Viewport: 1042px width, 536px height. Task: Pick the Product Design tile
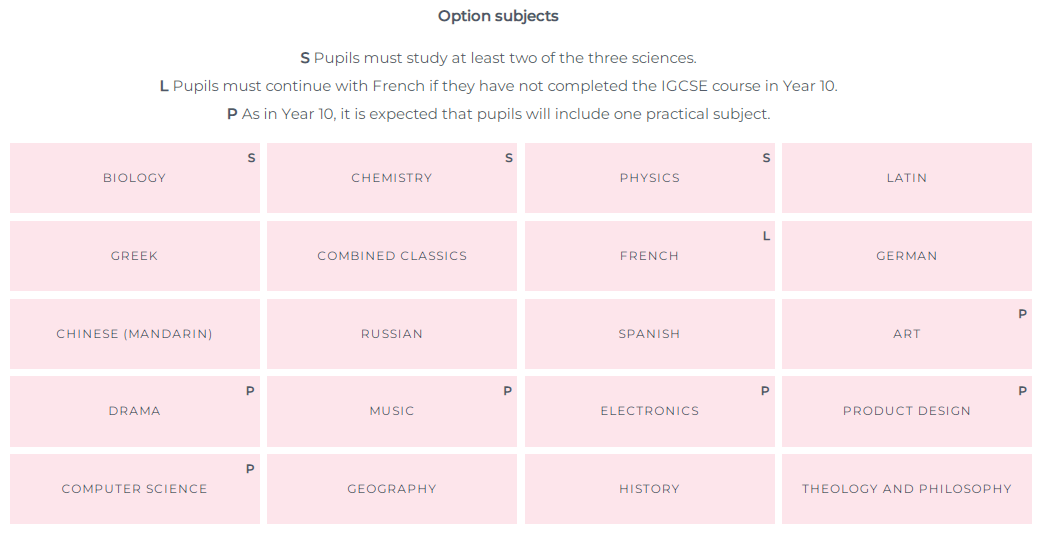(907, 411)
